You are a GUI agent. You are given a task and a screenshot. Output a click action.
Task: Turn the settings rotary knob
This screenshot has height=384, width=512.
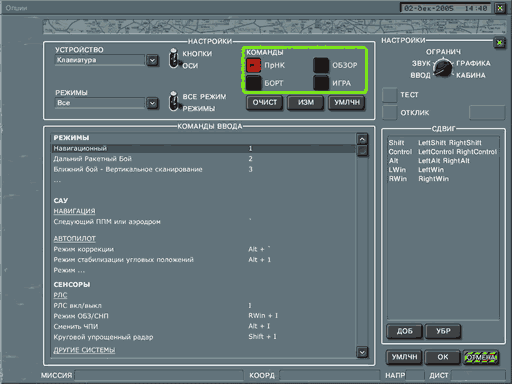click(x=443, y=68)
